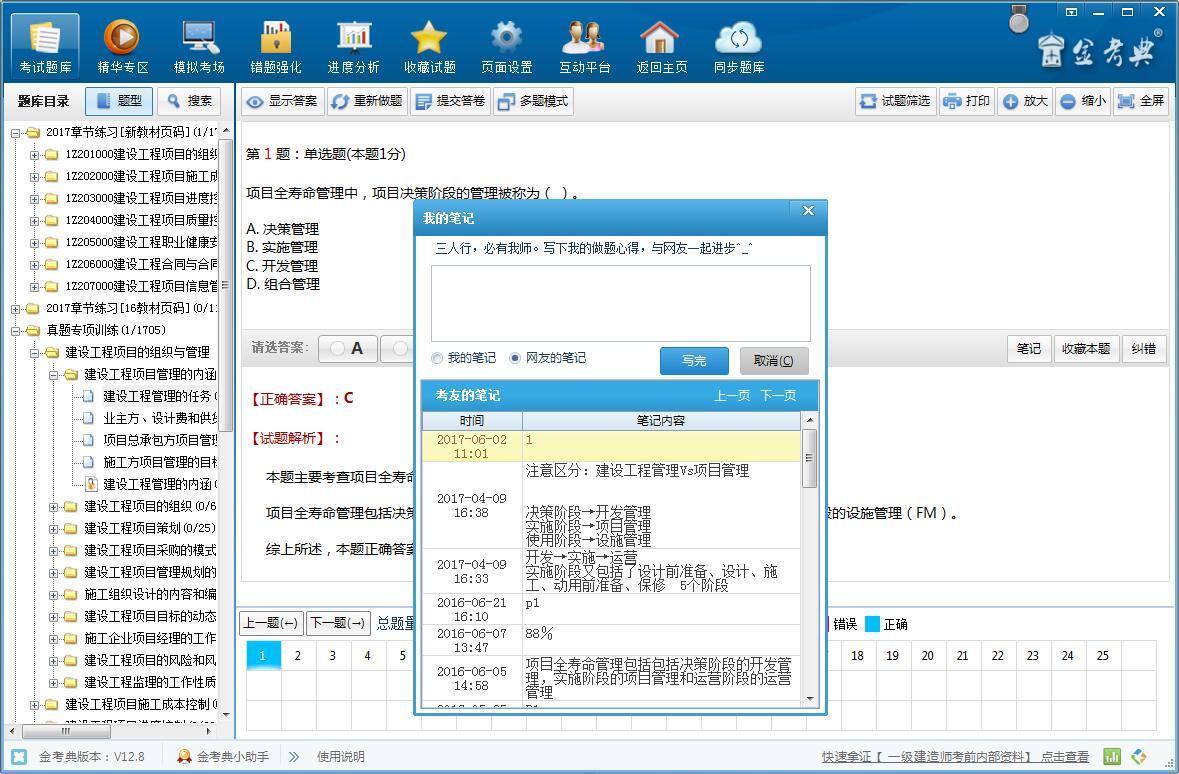Select the 网友的笔记 radio button

515,358
